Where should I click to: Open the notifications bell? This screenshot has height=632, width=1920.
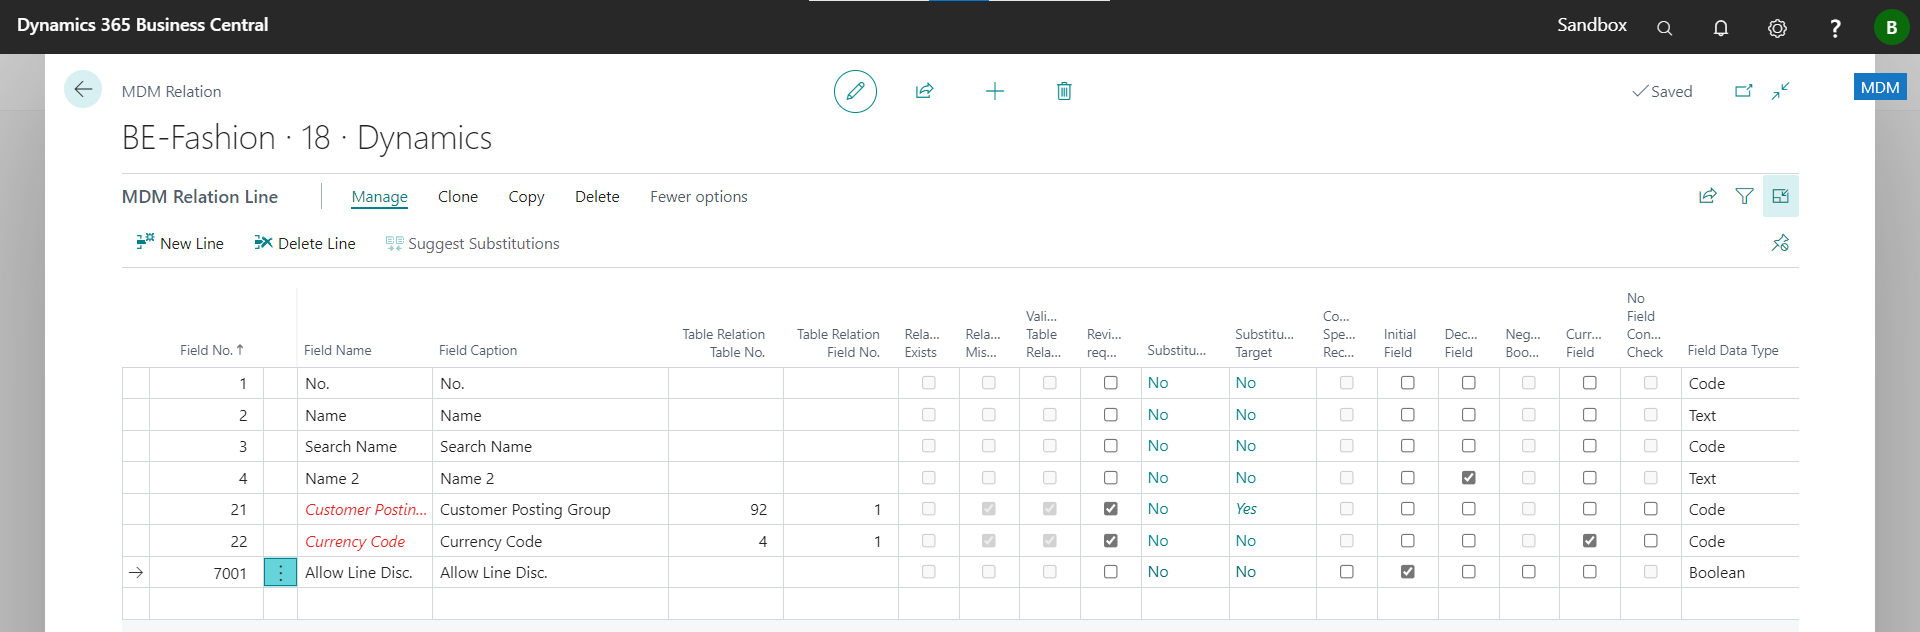coord(1721,28)
